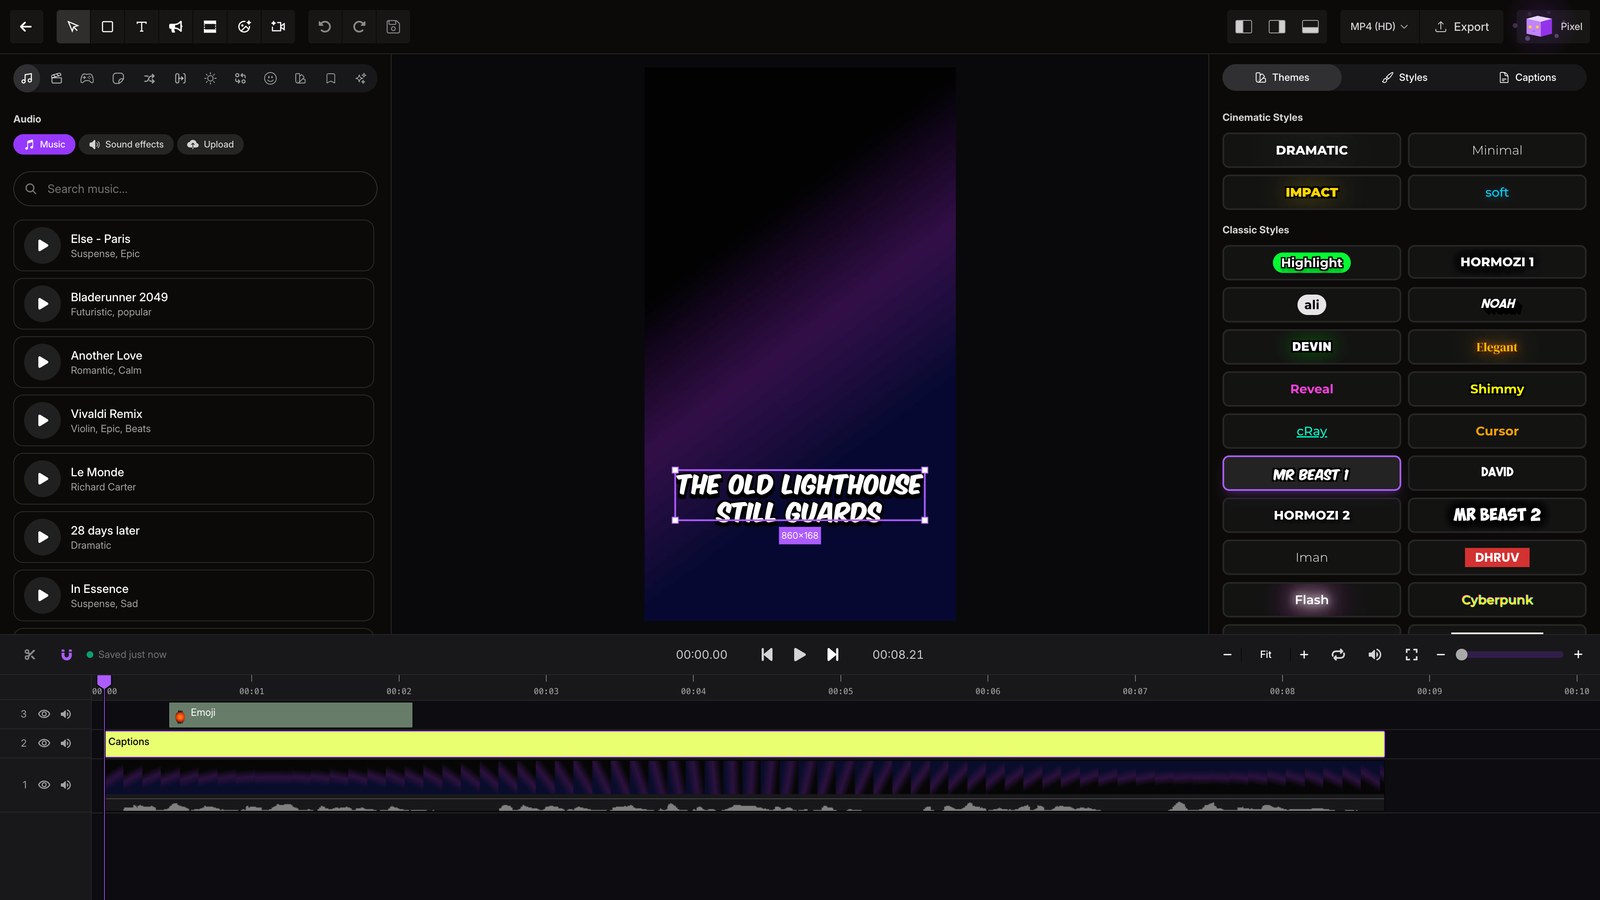Open the MP4 (HD) format dropdown

(1378, 27)
